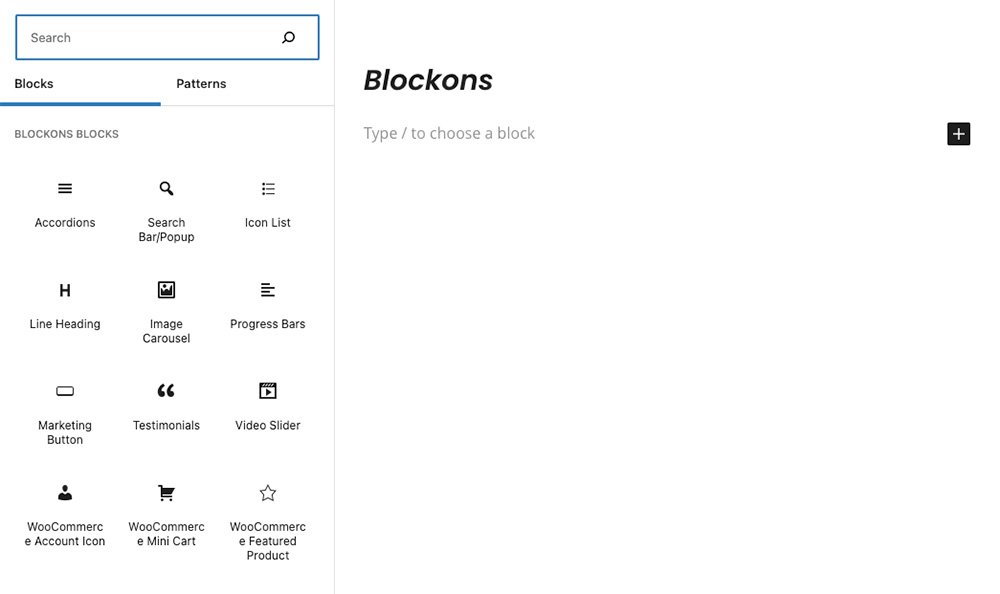The width and height of the screenshot is (1000, 594).
Task: Insert the WooCommerce Mini Cart block
Action: tap(166, 516)
